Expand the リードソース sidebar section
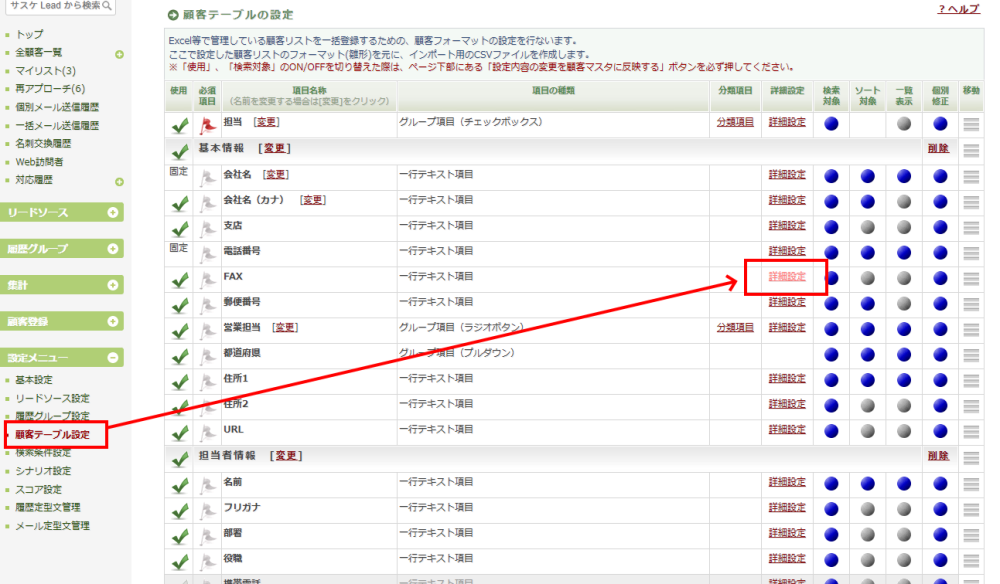 [x=113, y=212]
